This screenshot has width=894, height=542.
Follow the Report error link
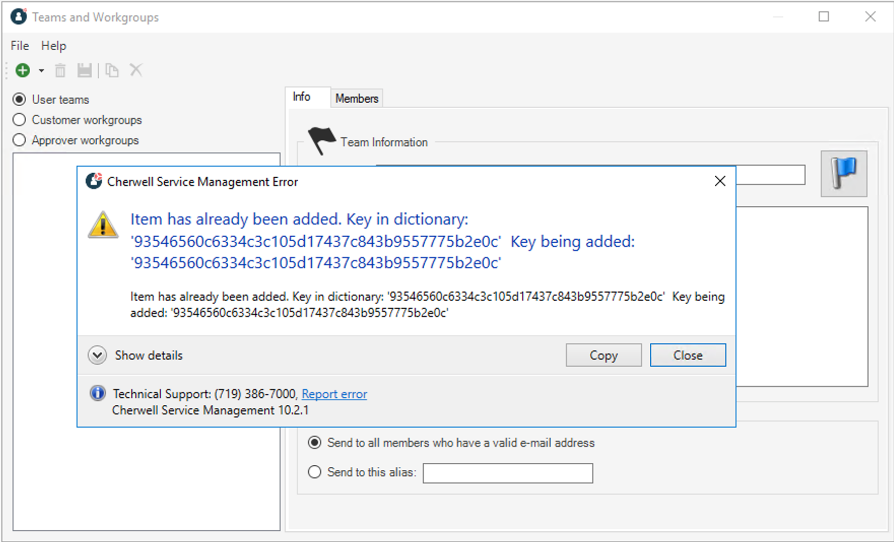(334, 394)
